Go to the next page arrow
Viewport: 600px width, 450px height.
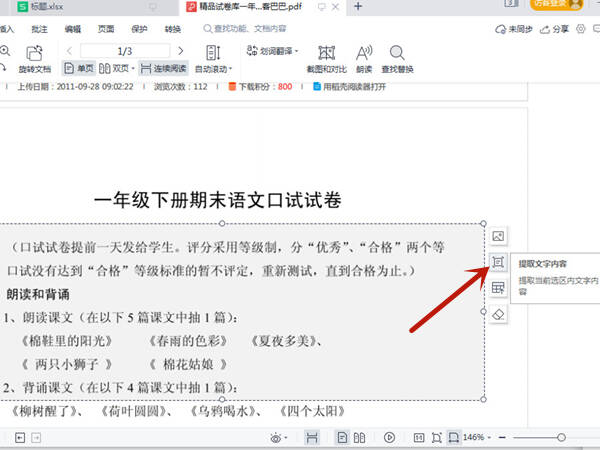[x=181, y=51]
